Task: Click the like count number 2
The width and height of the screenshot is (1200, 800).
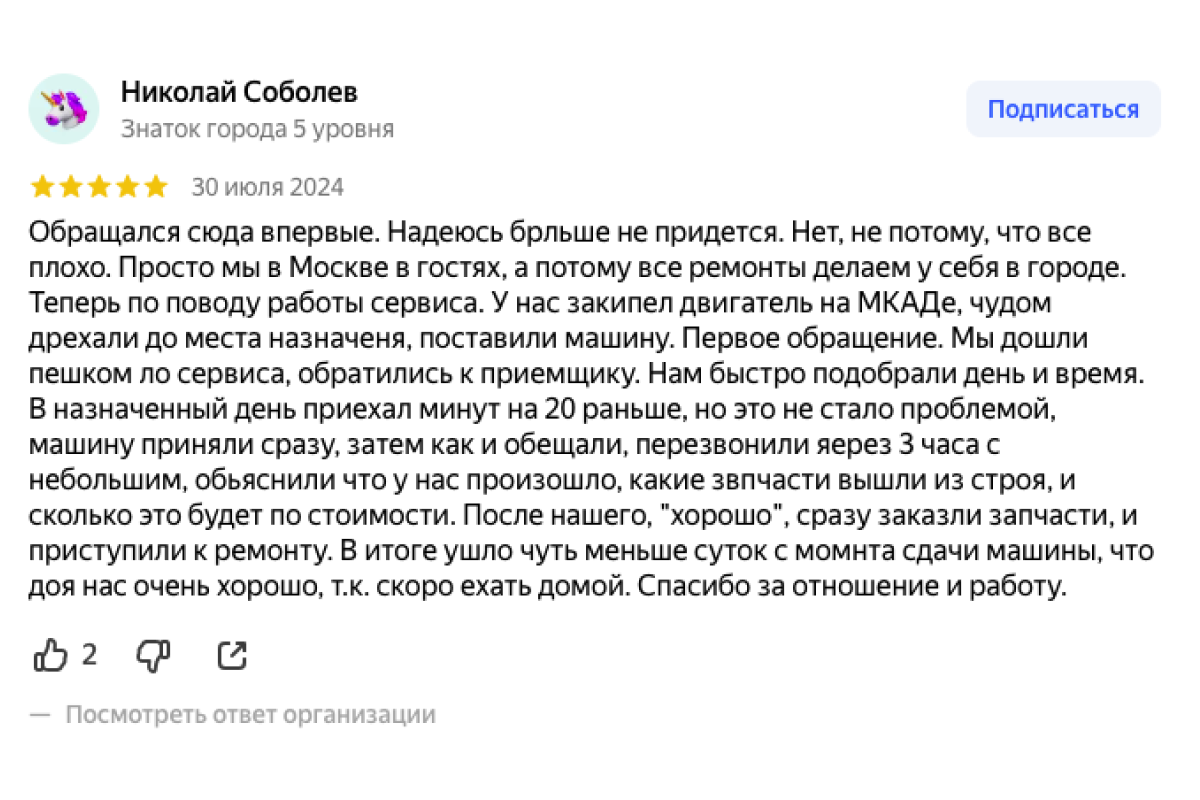Action: 89,655
